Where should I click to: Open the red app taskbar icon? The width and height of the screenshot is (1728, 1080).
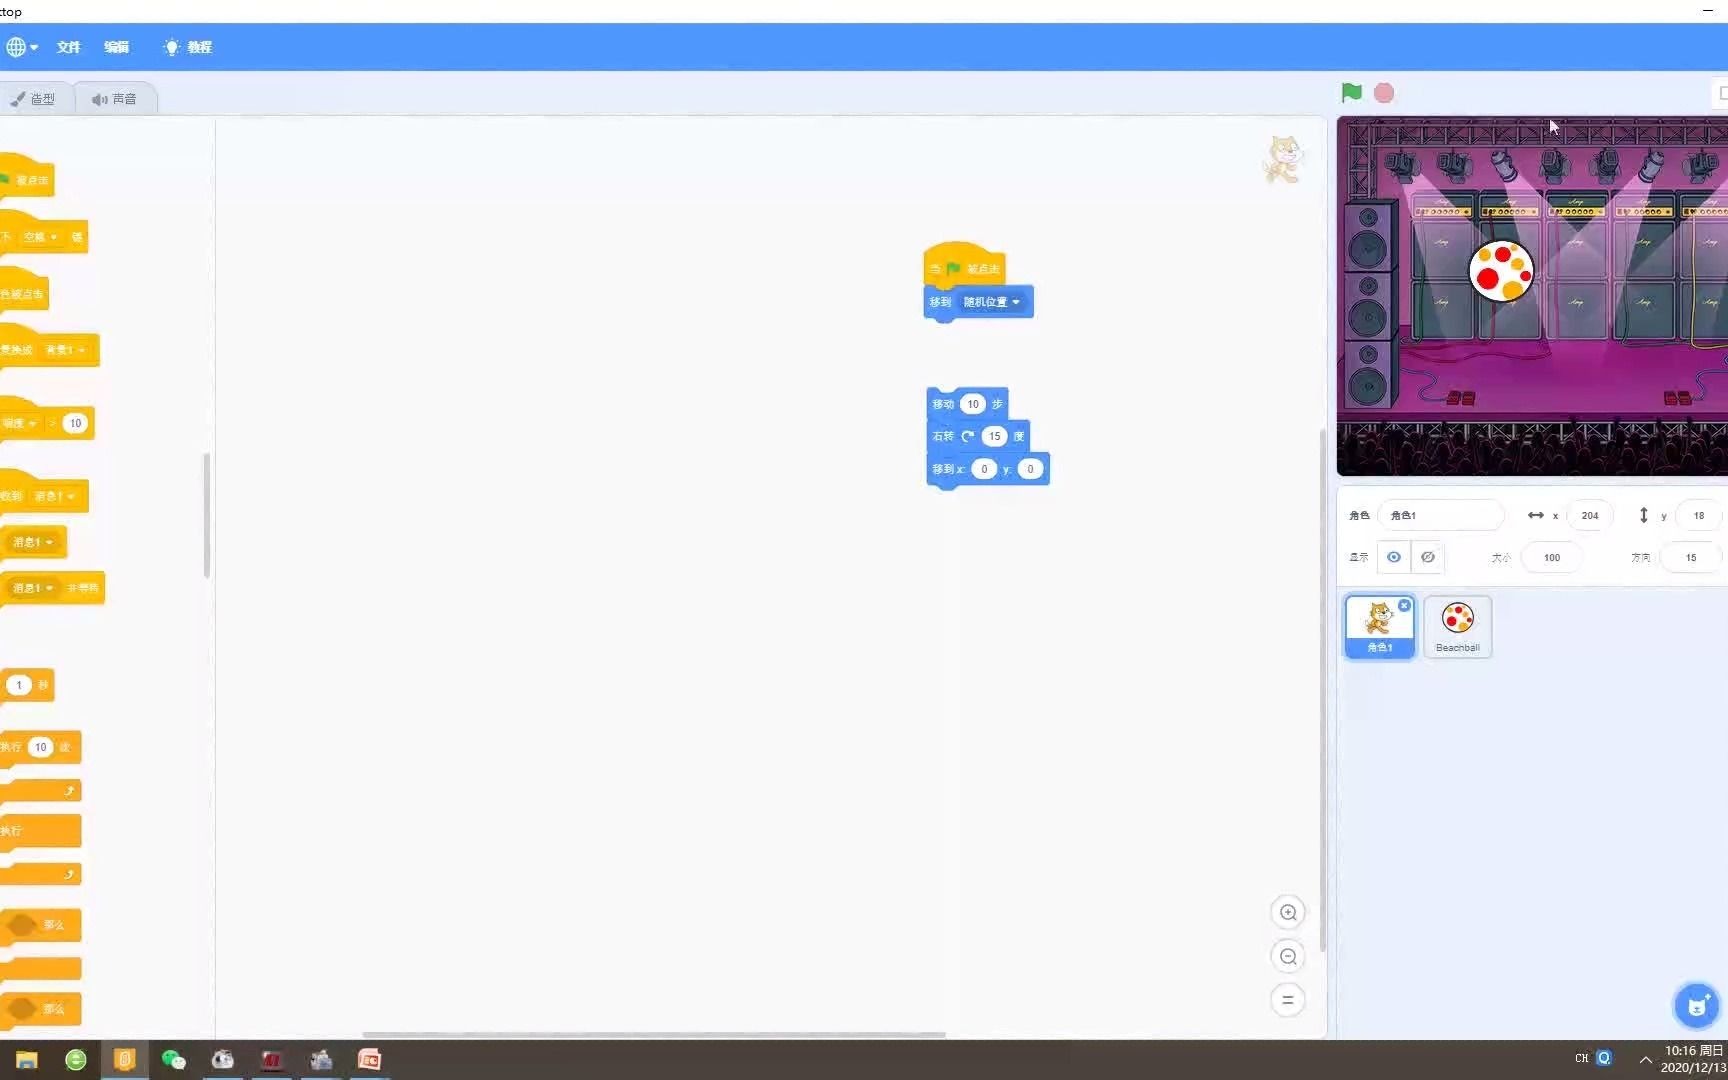coord(272,1060)
